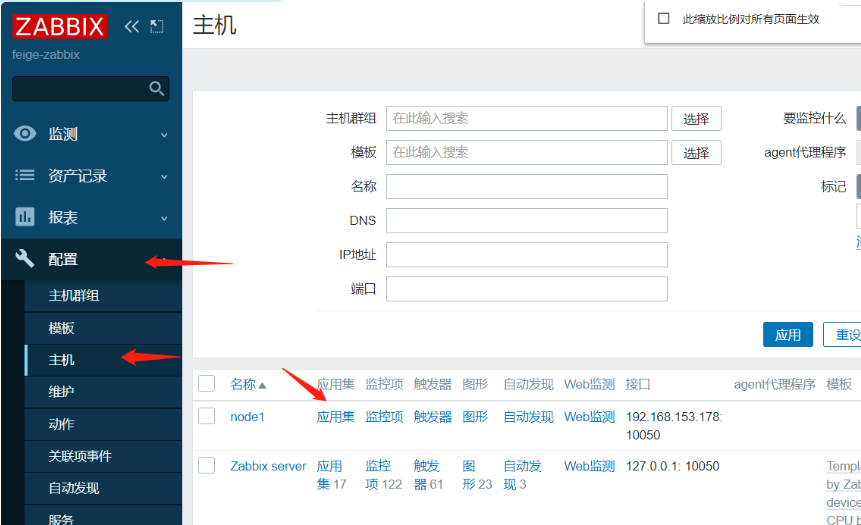The height and width of the screenshot is (525, 861).
Task: Click the Zabbix logo
Action: click(60, 27)
